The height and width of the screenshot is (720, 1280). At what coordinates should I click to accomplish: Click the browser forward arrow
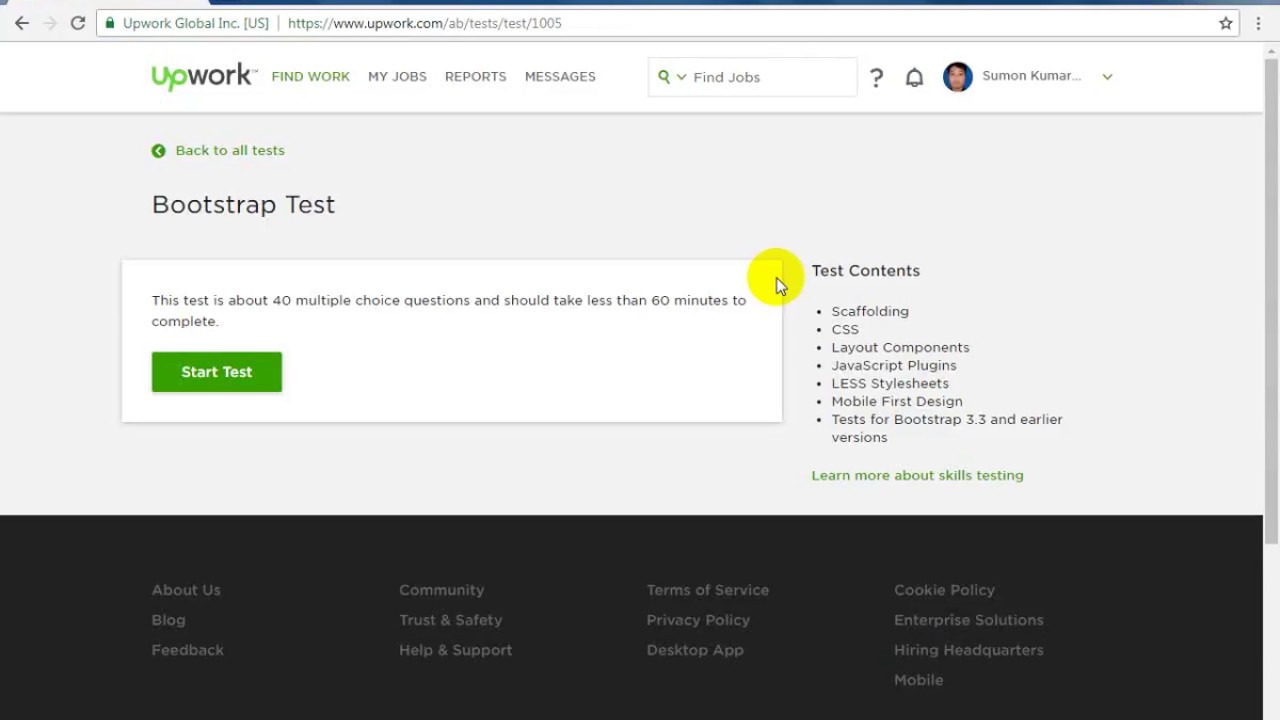(50, 23)
